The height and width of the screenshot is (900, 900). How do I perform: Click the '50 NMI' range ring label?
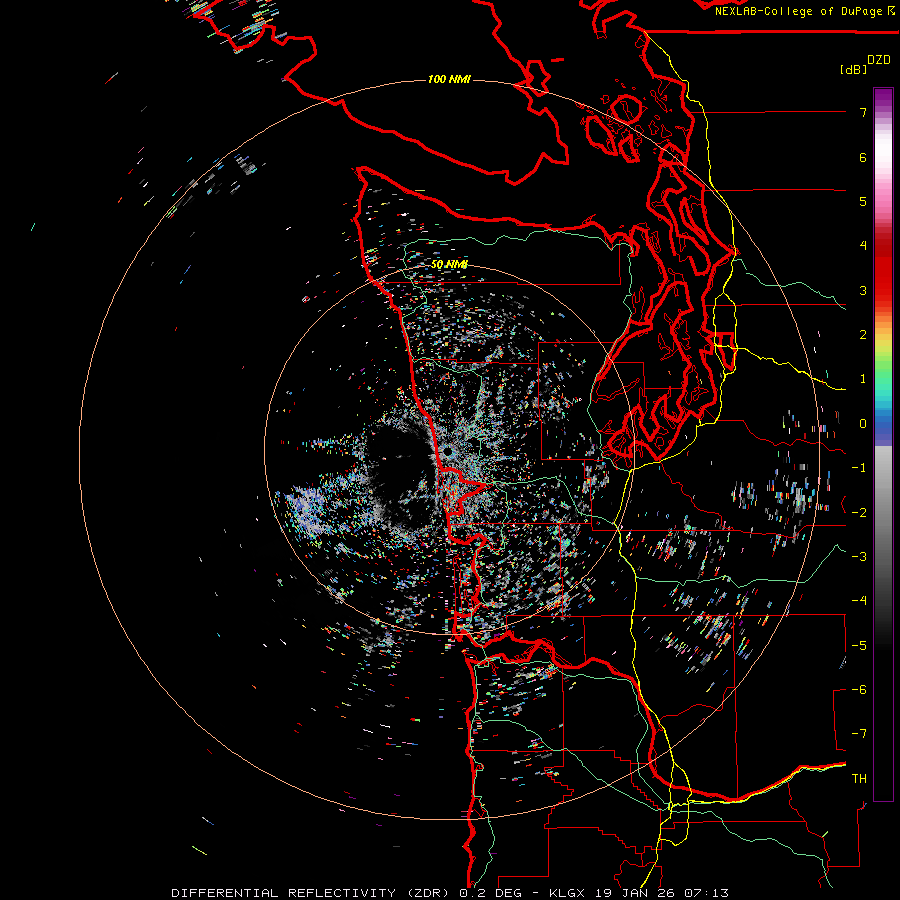(x=449, y=265)
